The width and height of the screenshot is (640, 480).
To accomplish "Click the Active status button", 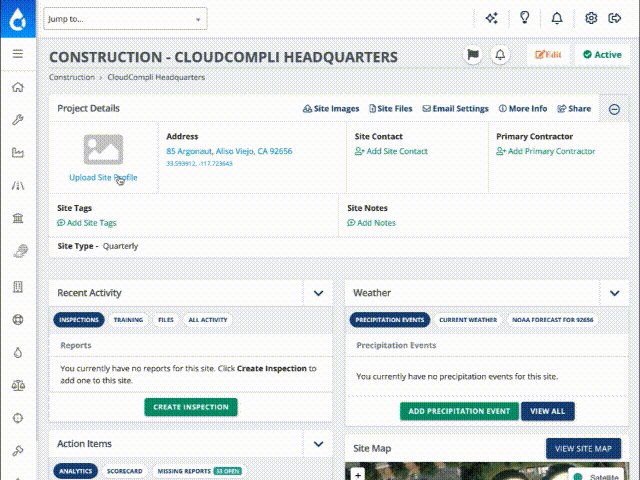I will [602, 55].
